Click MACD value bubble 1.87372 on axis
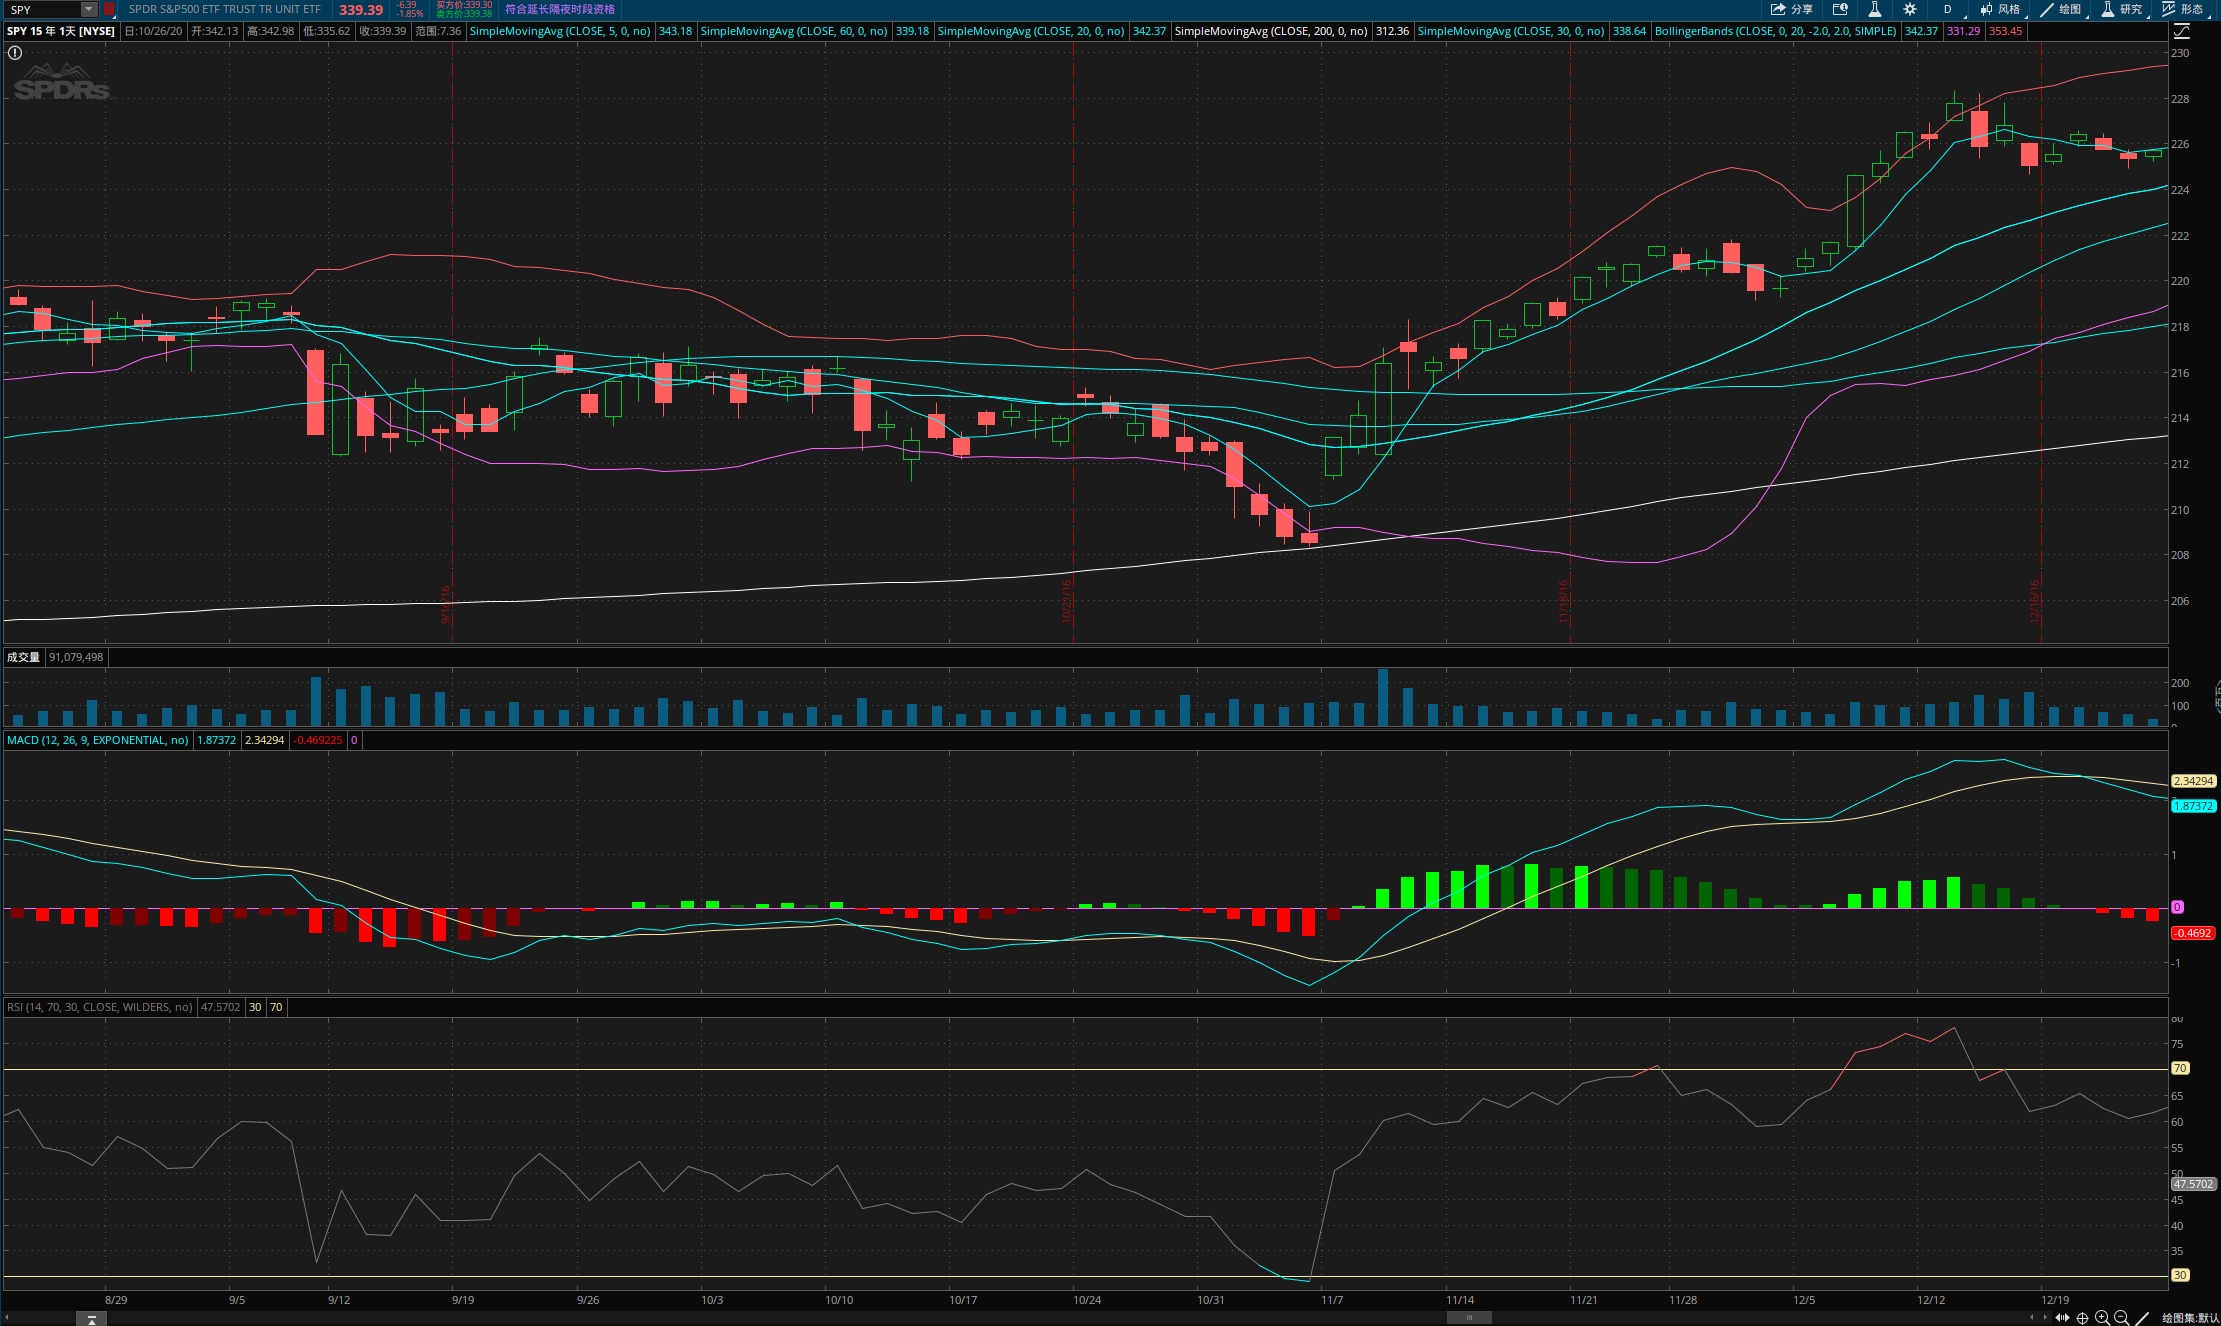Image resolution: width=2221 pixels, height=1326 pixels. (x=2194, y=806)
